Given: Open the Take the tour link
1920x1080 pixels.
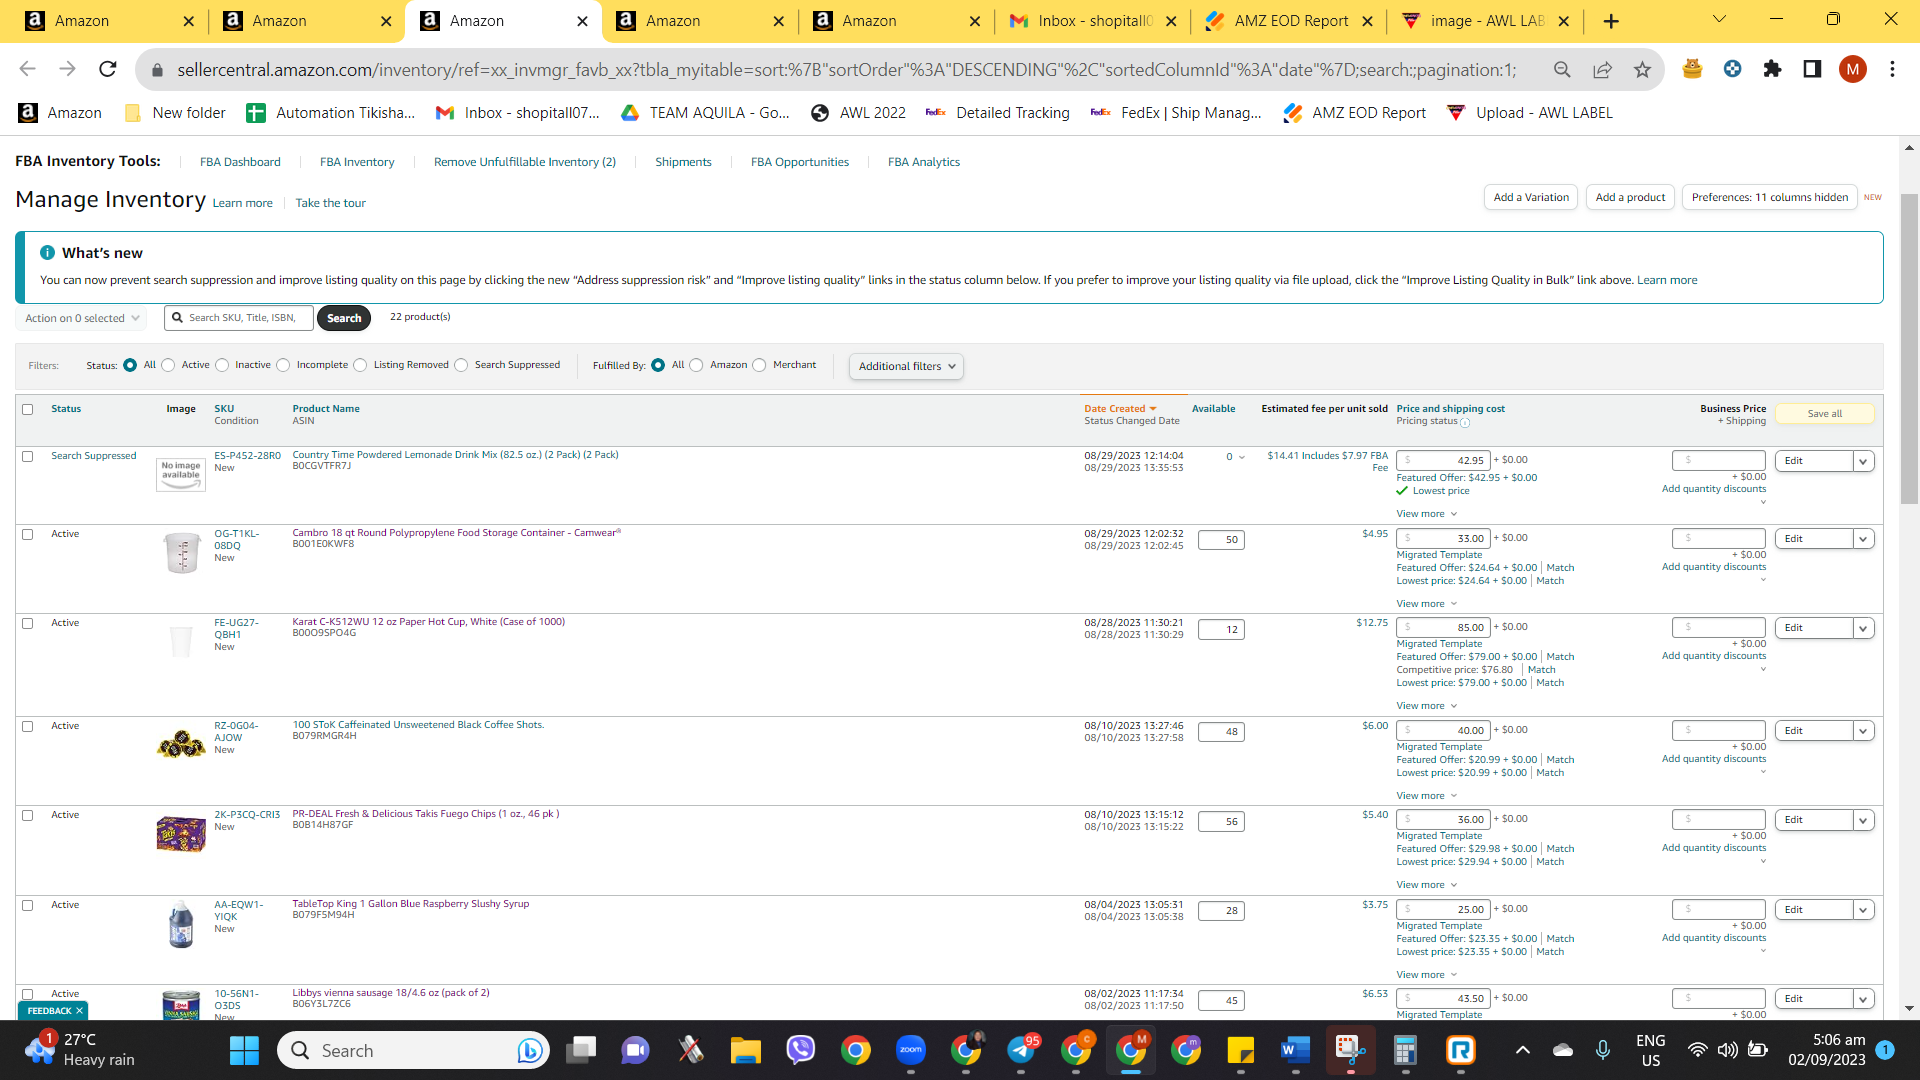Looking at the screenshot, I should point(330,203).
